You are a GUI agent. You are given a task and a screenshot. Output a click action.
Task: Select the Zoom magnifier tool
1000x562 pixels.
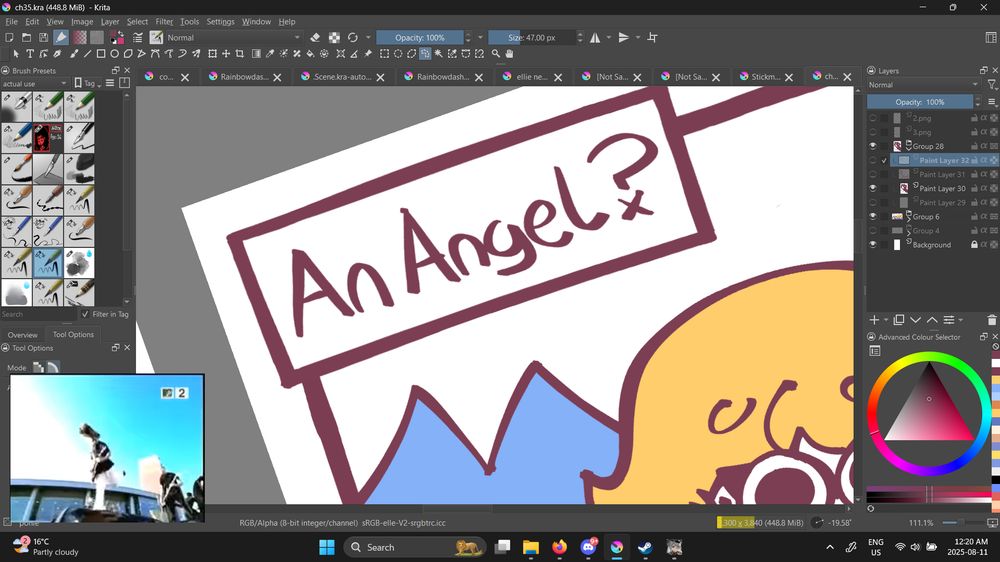click(496, 54)
